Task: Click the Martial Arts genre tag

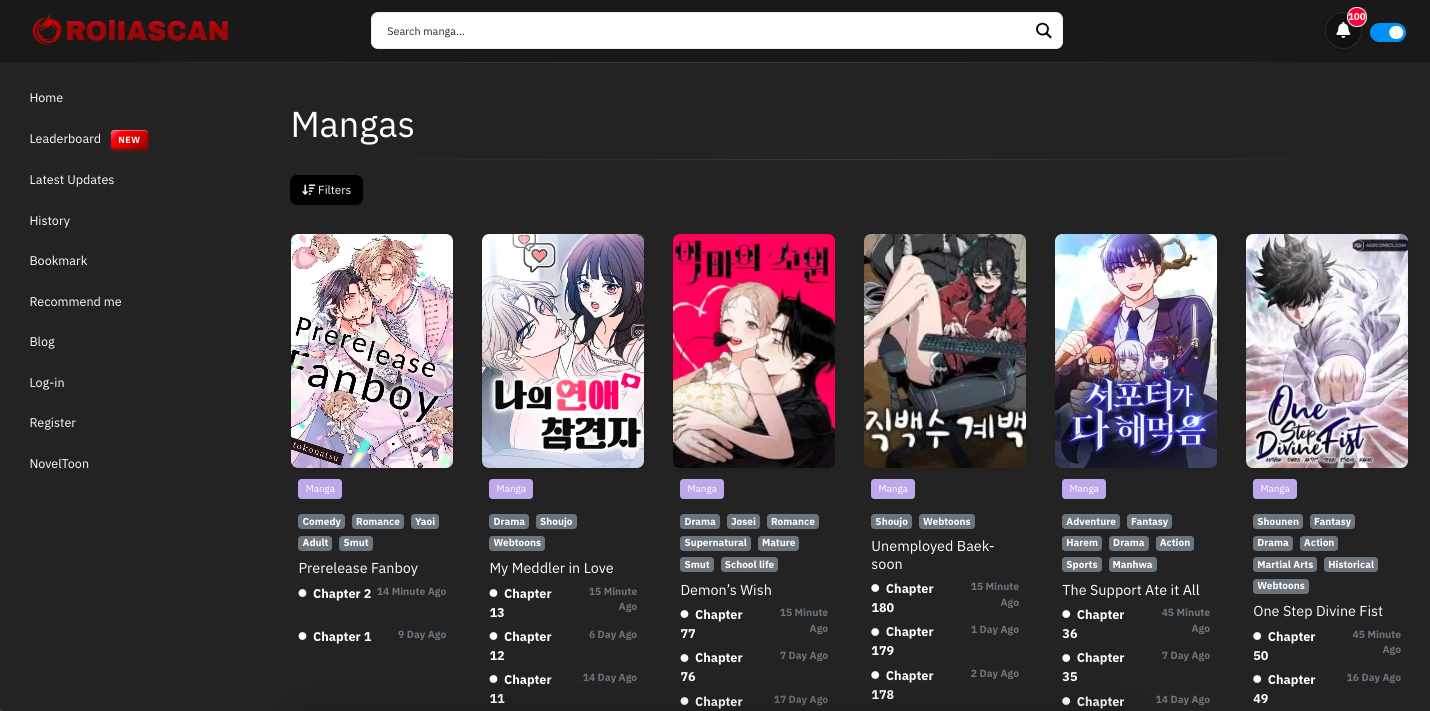Action: (1285, 565)
